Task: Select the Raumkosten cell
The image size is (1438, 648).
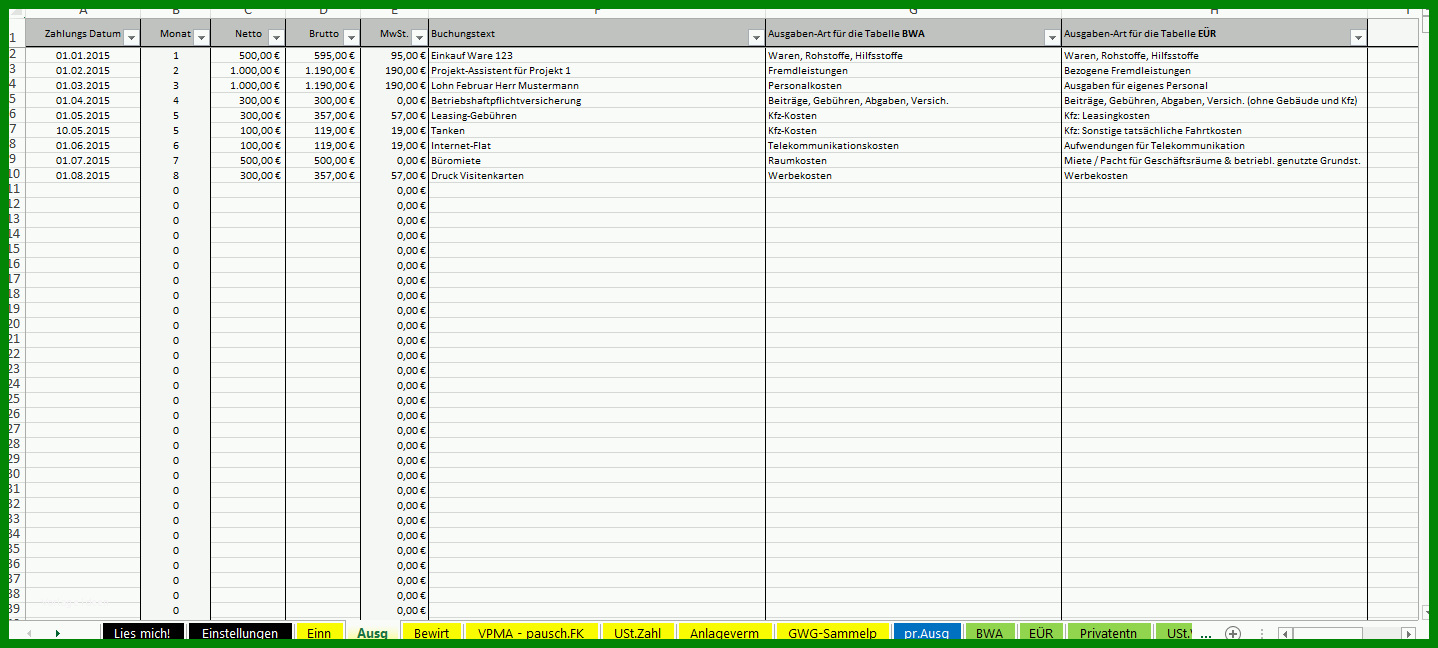Action: tap(913, 161)
